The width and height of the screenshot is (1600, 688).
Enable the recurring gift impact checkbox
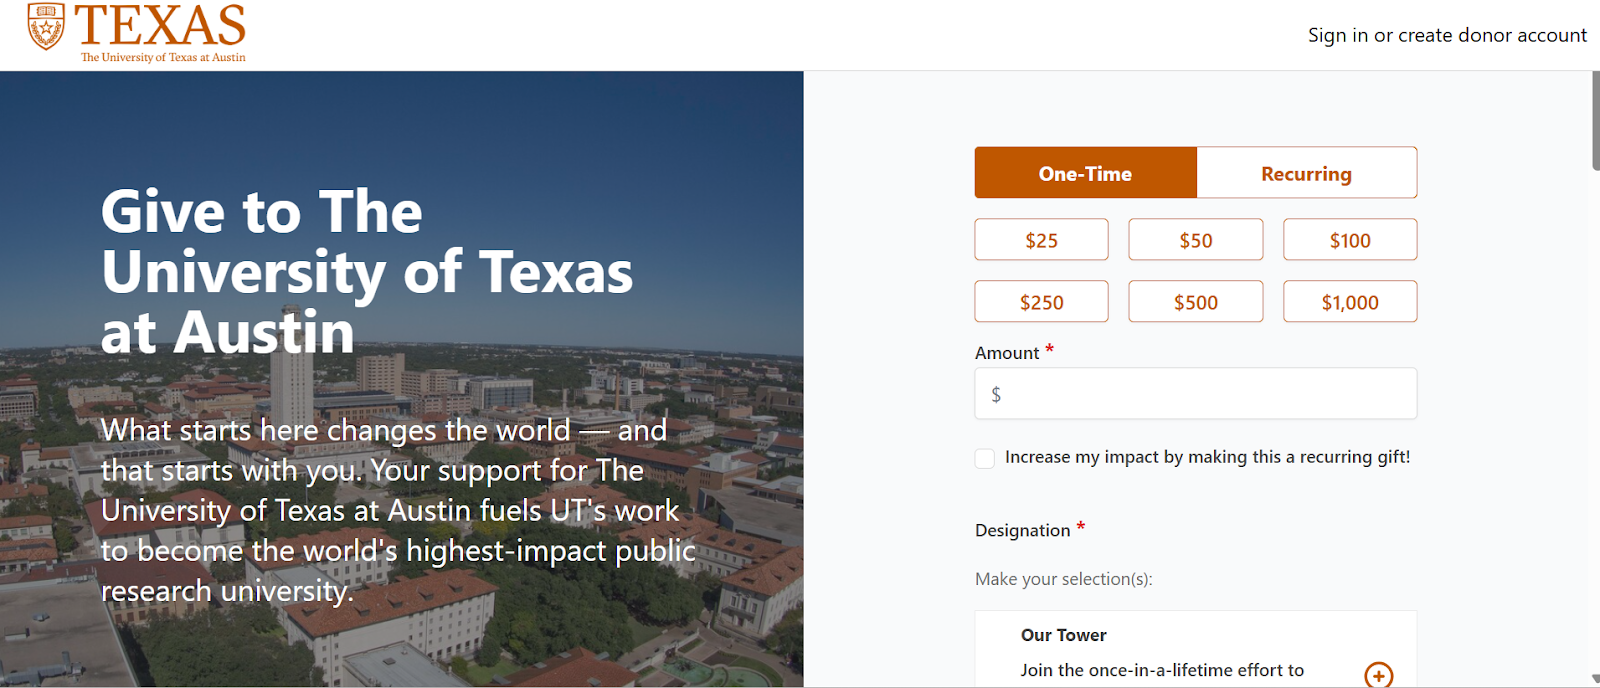[x=985, y=458]
